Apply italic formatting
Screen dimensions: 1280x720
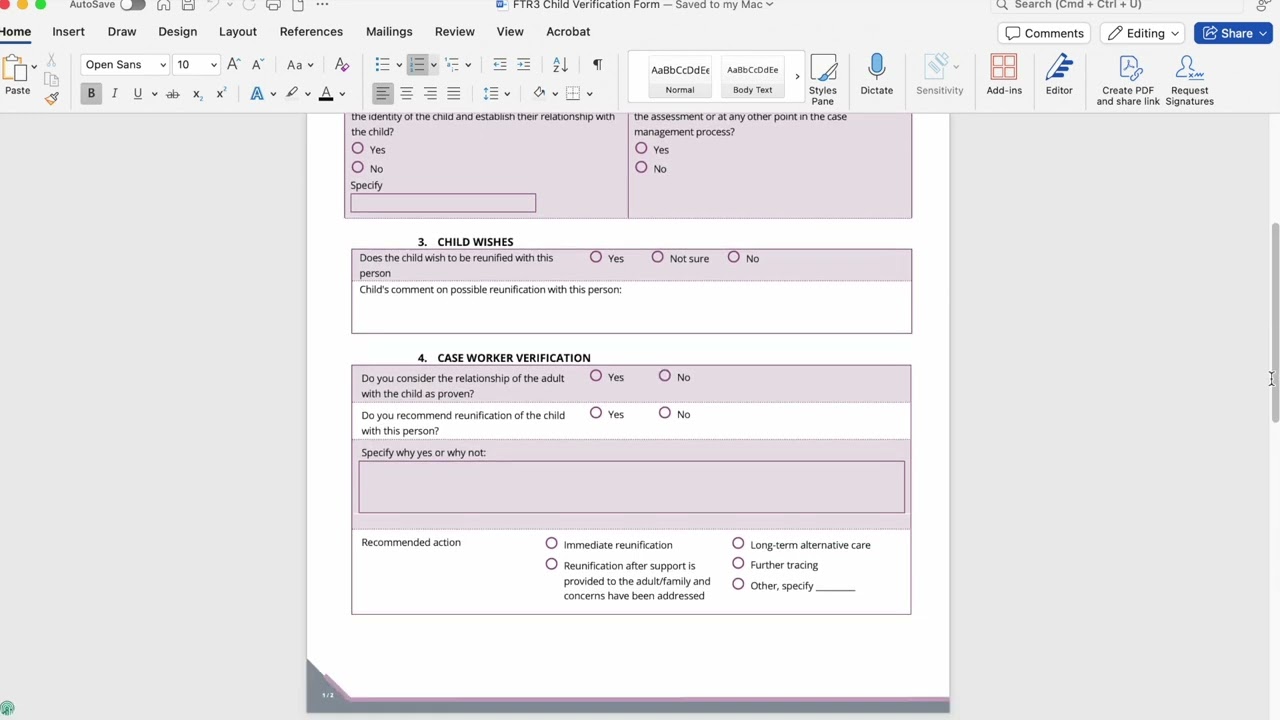(114, 93)
